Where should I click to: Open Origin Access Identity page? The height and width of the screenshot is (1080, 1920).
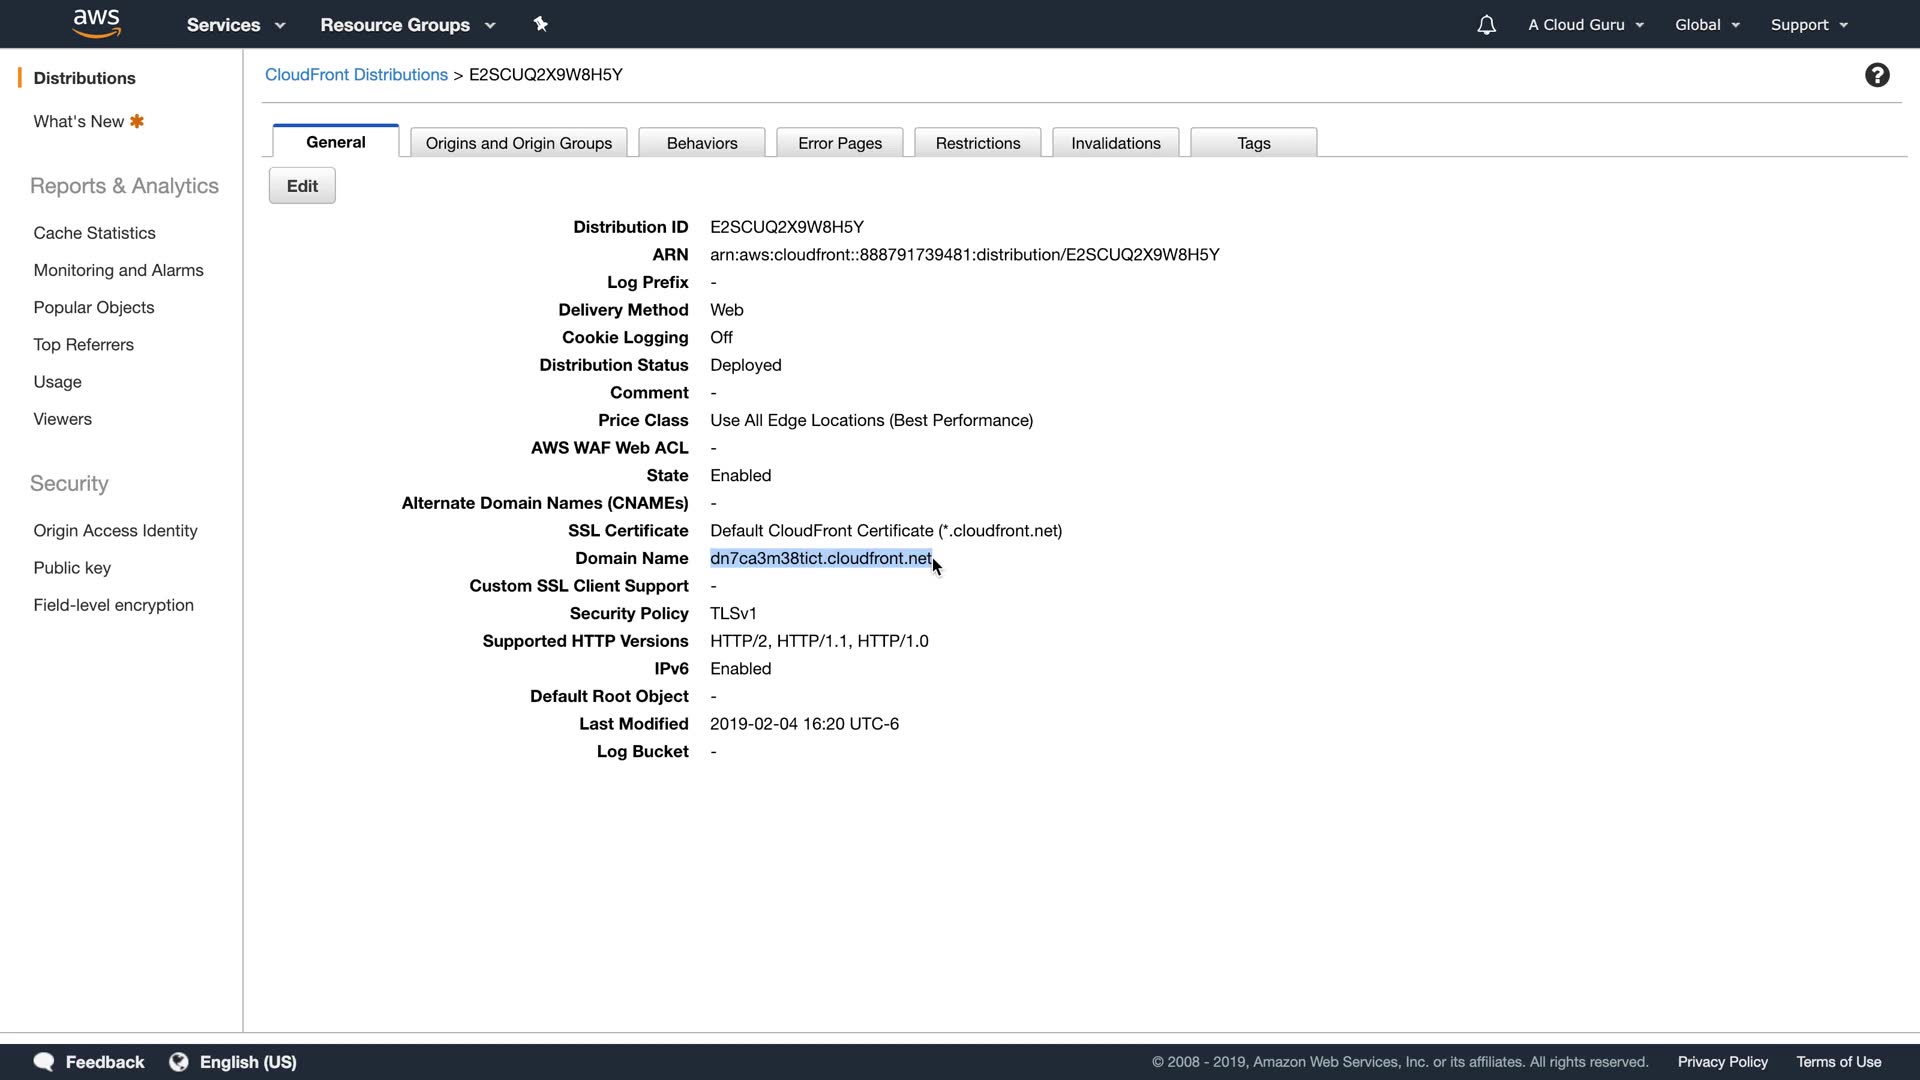115,531
